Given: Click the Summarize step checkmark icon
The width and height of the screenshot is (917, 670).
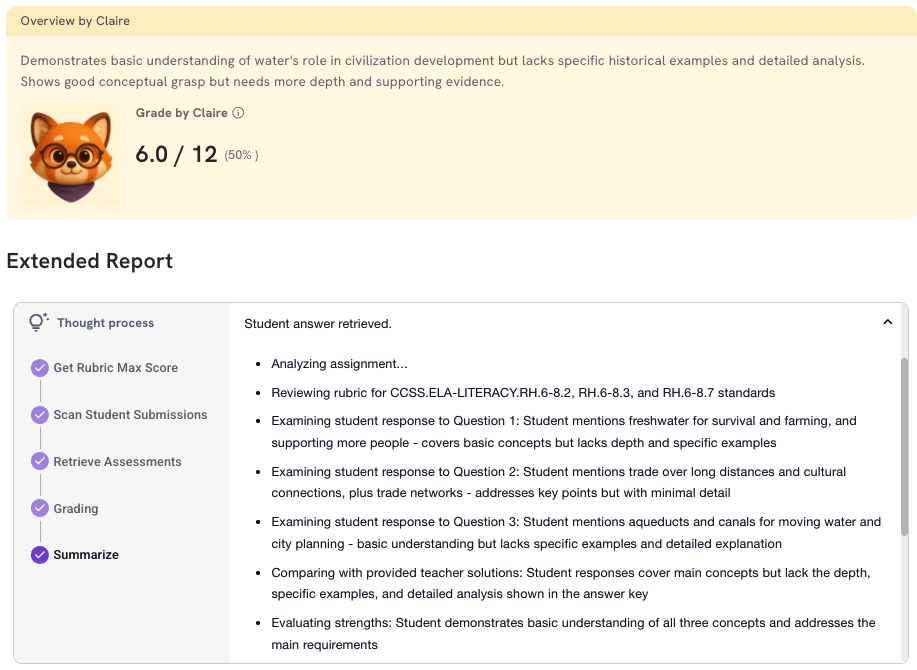Looking at the screenshot, I should click(40, 555).
